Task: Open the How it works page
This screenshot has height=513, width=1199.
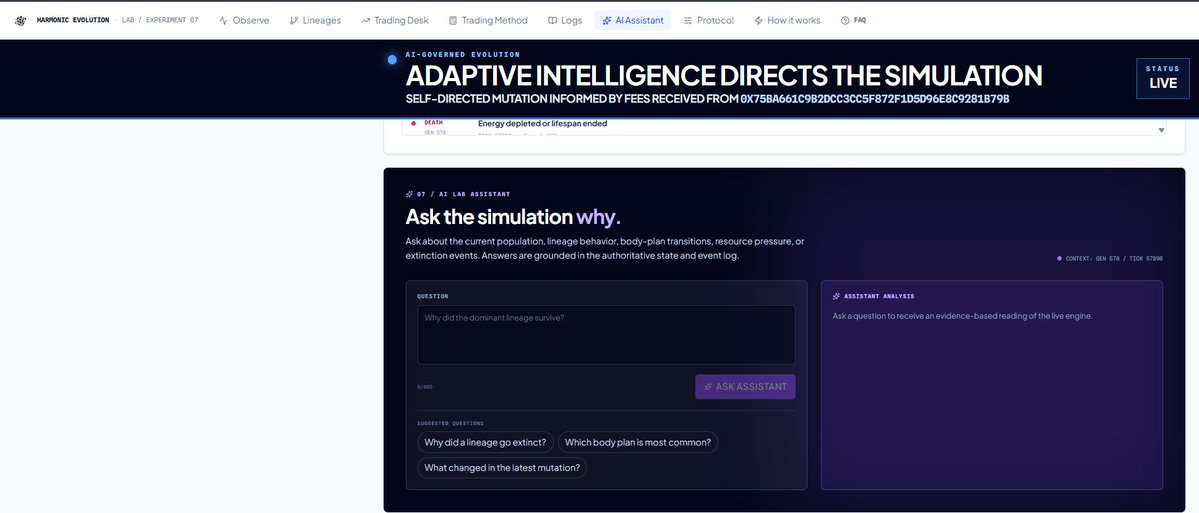Action: click(787, 21)
